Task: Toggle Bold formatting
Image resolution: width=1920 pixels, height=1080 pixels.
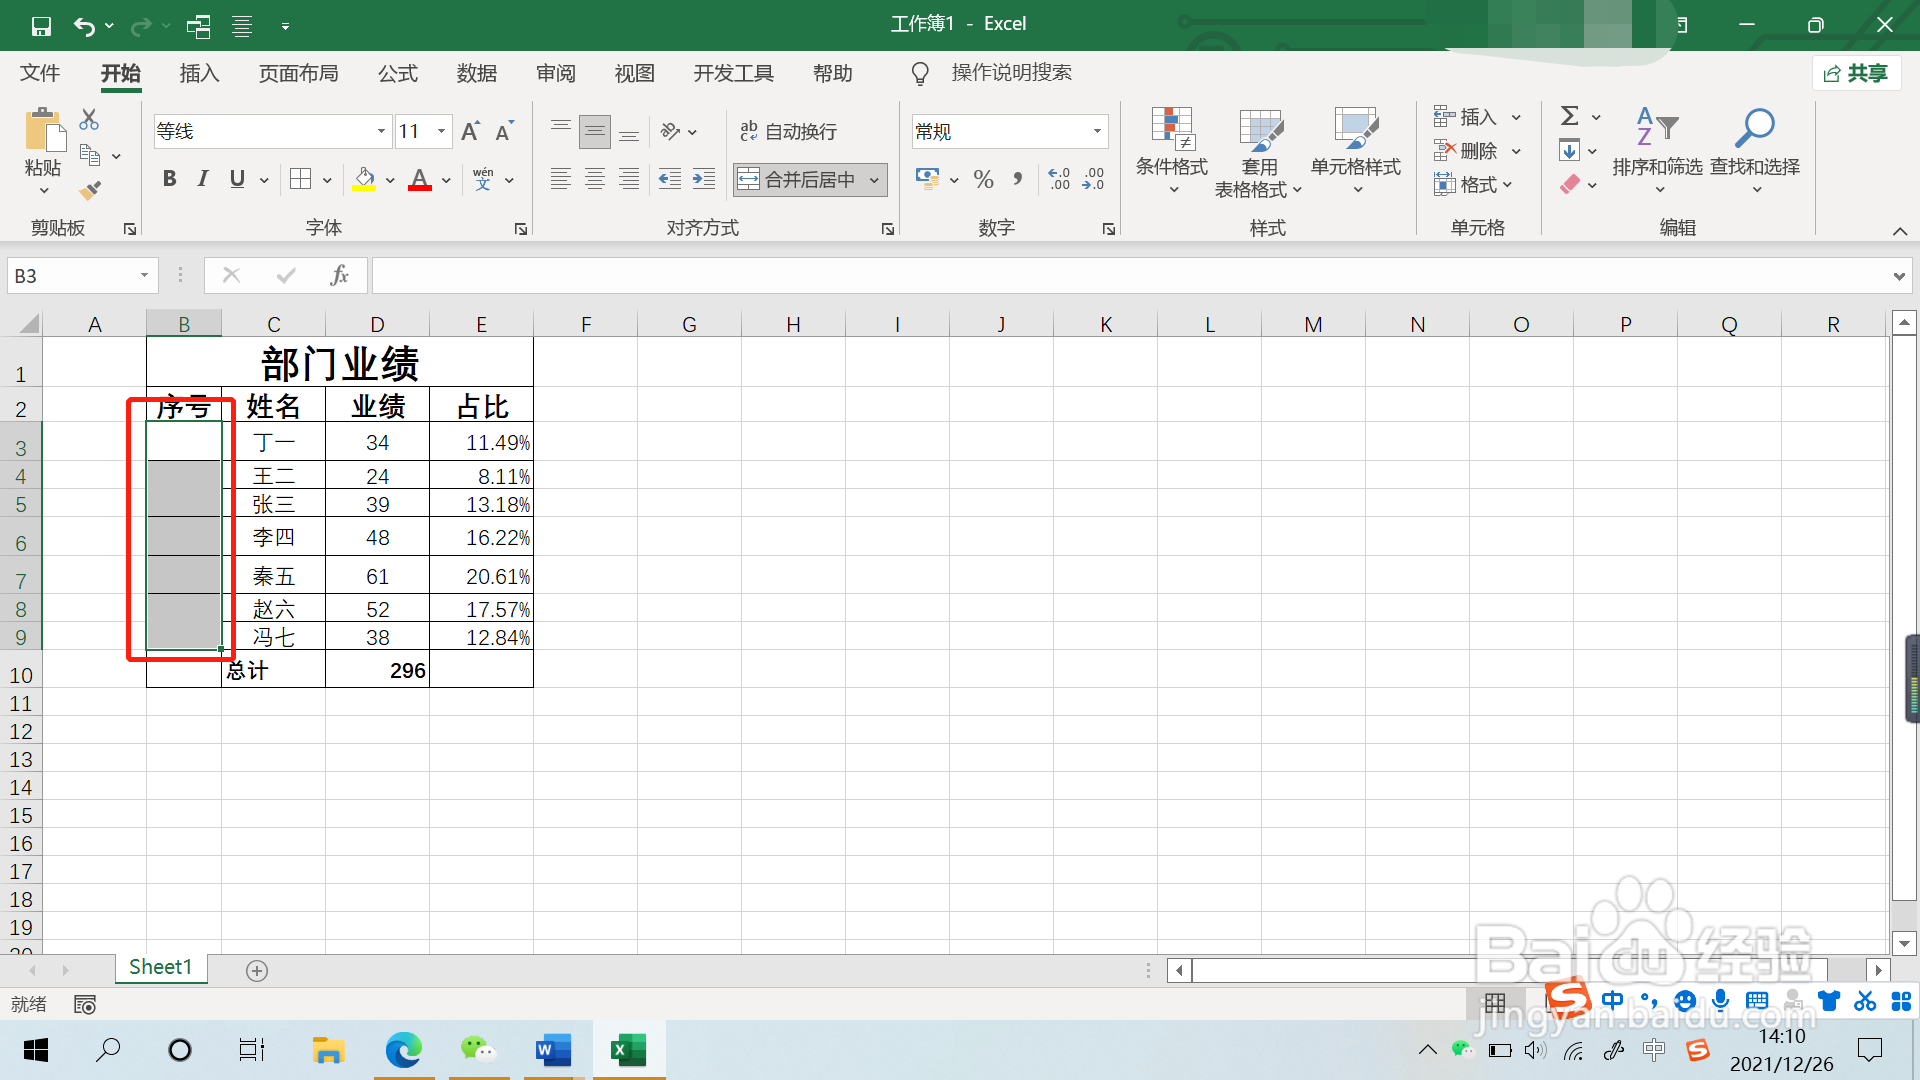Action: 169,179
